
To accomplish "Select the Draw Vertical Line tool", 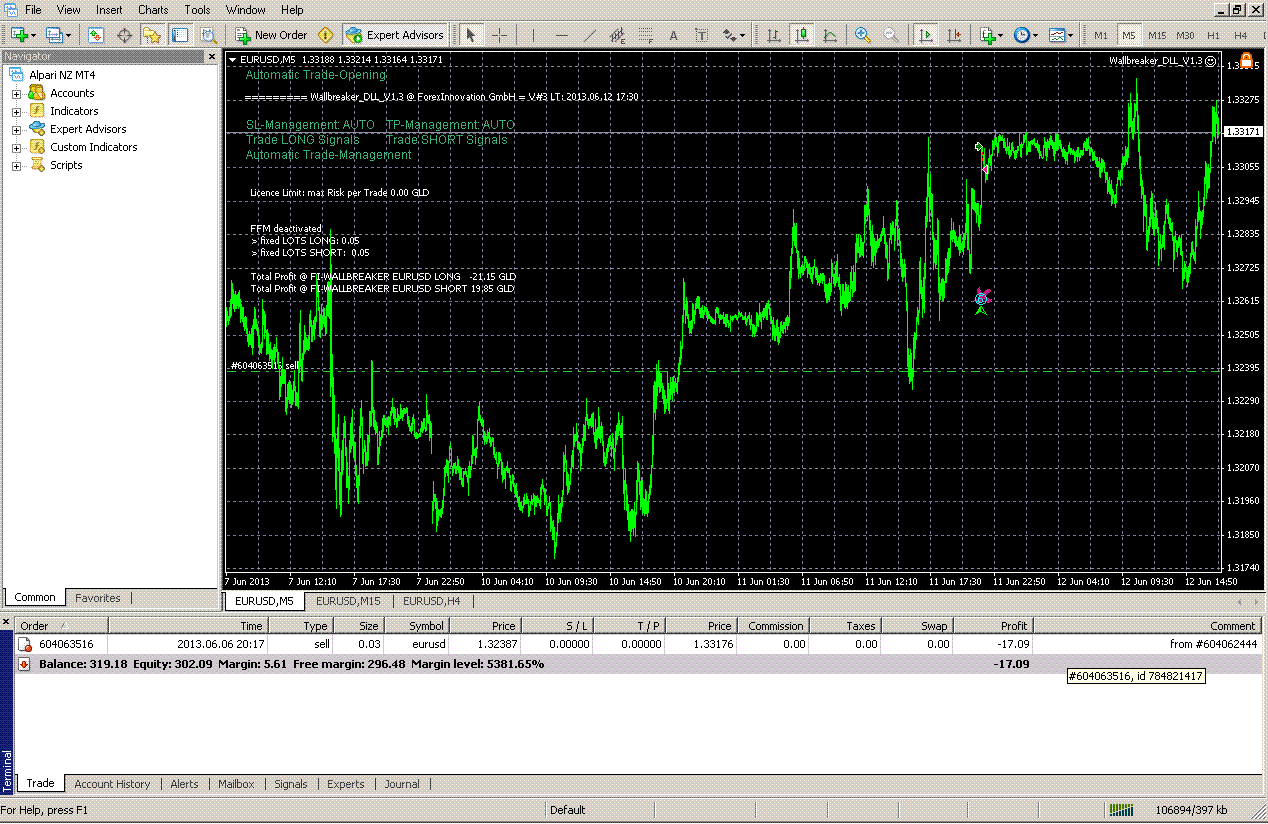I will point(533,35).
